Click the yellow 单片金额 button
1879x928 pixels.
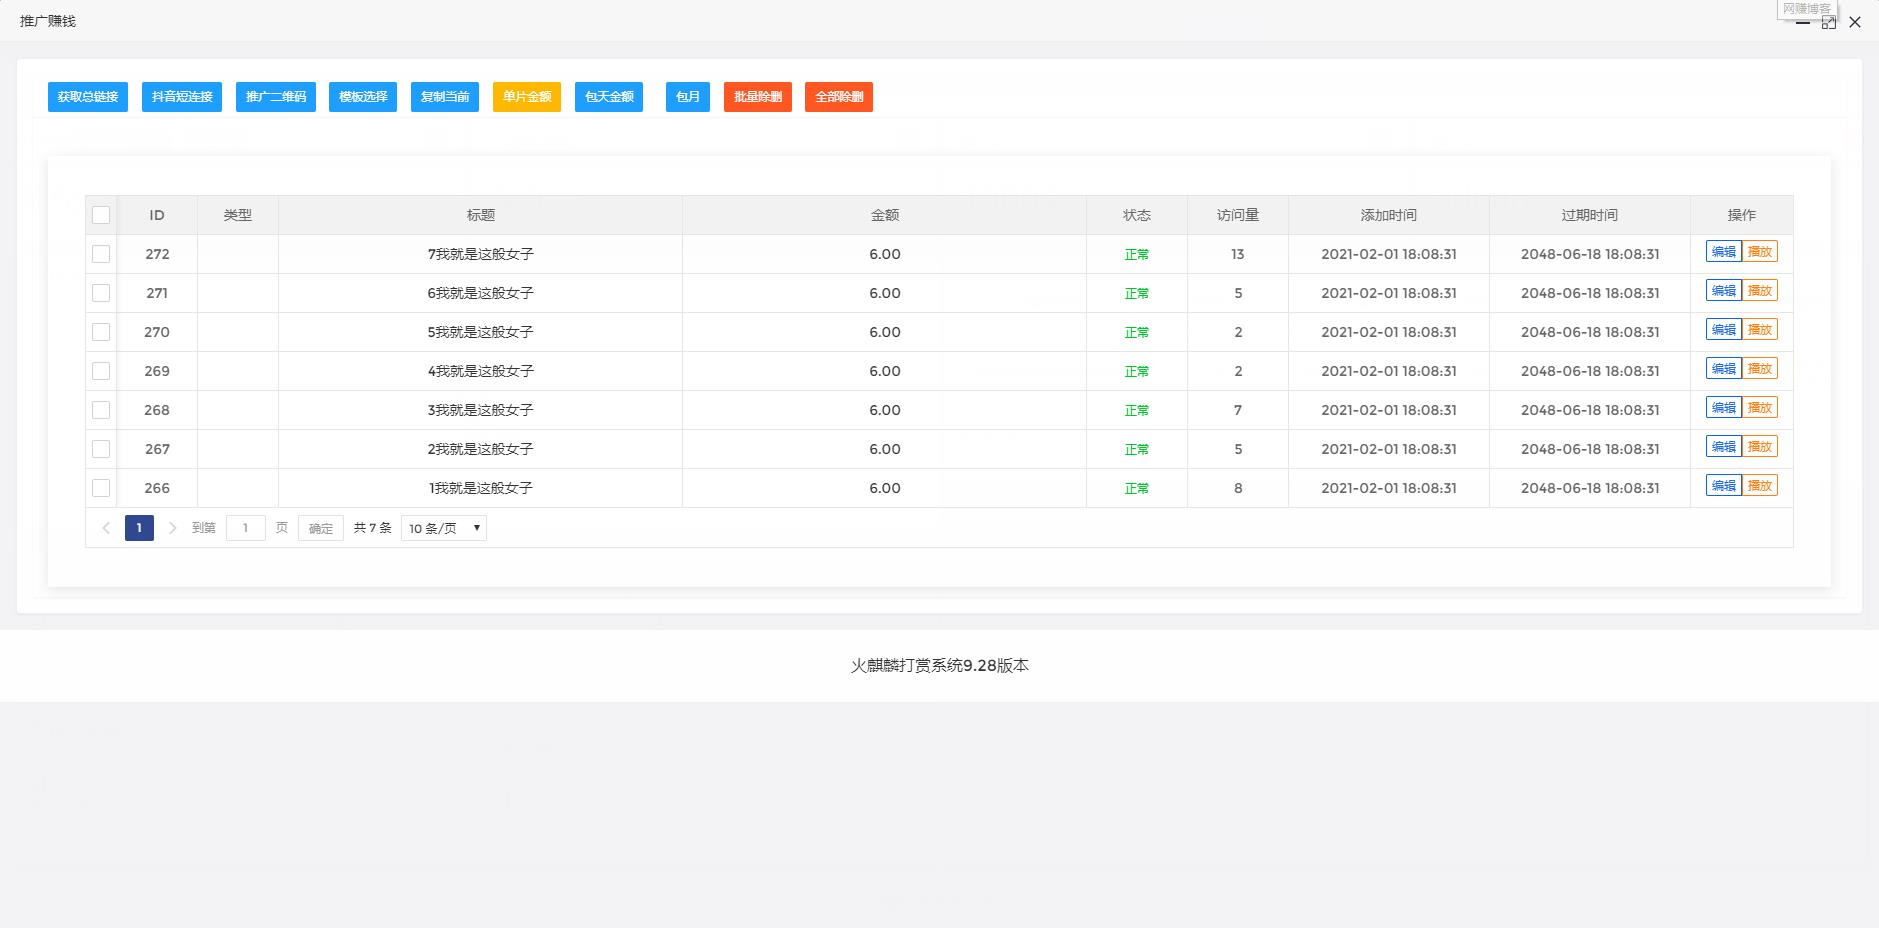click(x=527, y=97)
